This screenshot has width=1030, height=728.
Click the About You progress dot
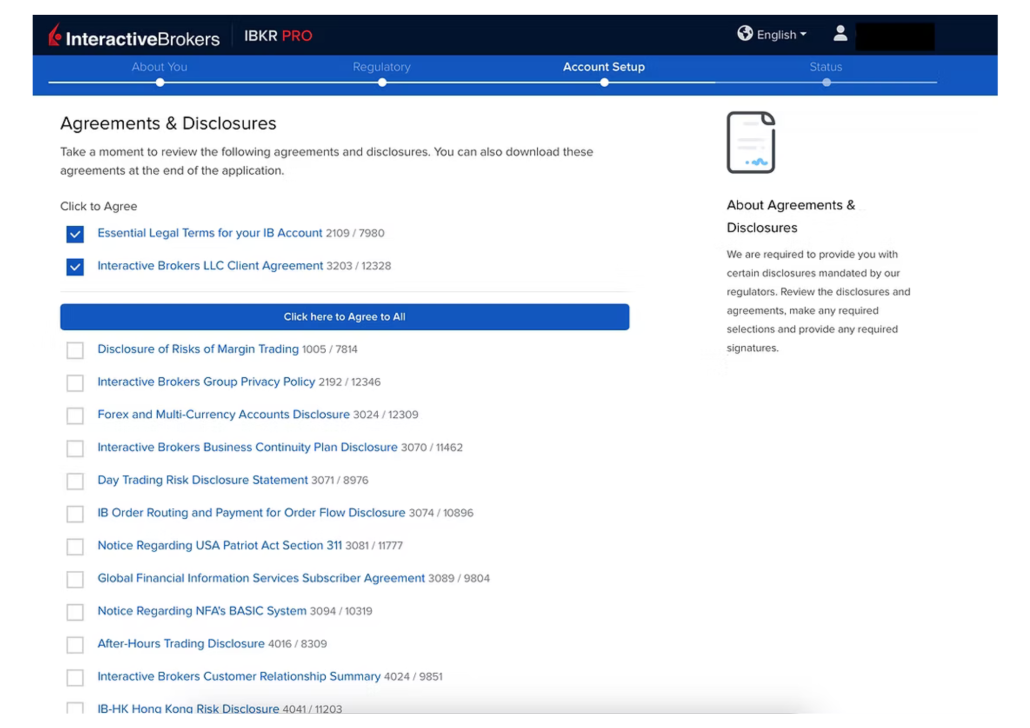pos(160,83)
